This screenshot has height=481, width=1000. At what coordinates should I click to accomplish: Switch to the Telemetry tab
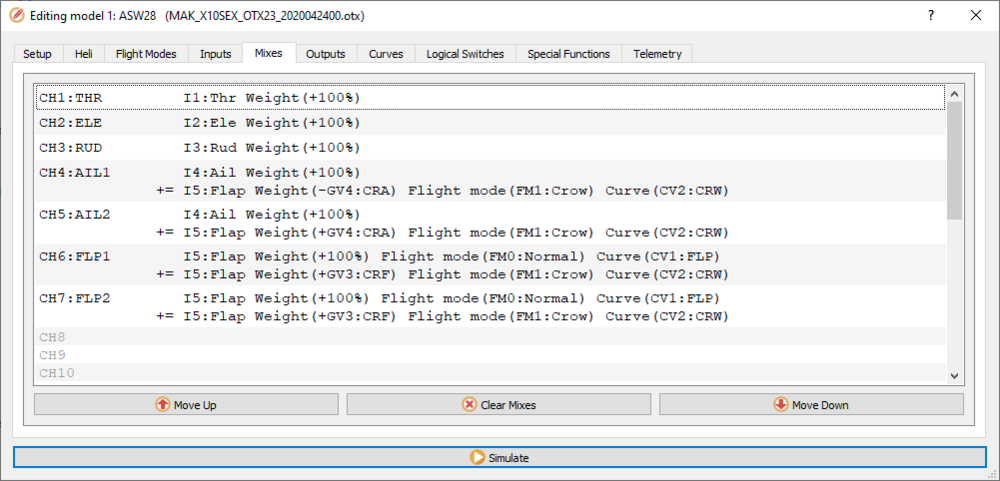point(658,54)
